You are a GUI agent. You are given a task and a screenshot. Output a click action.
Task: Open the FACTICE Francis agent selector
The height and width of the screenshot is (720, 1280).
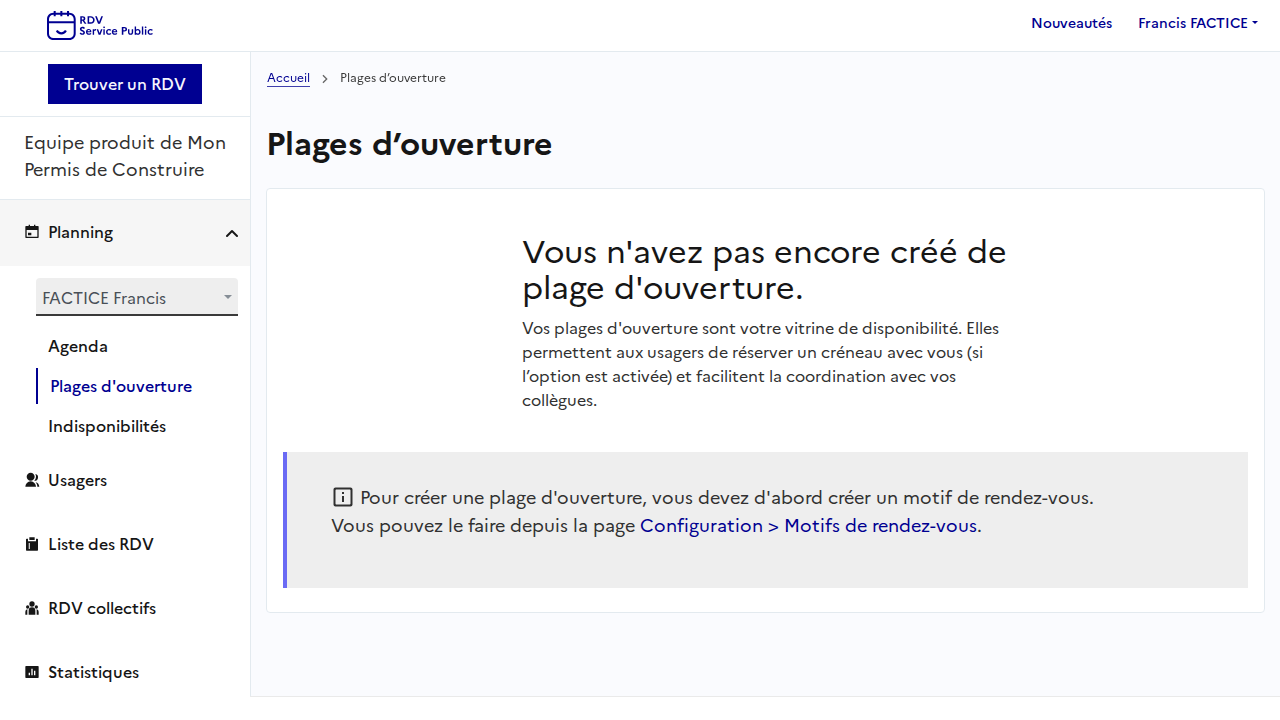click(137, 298)
